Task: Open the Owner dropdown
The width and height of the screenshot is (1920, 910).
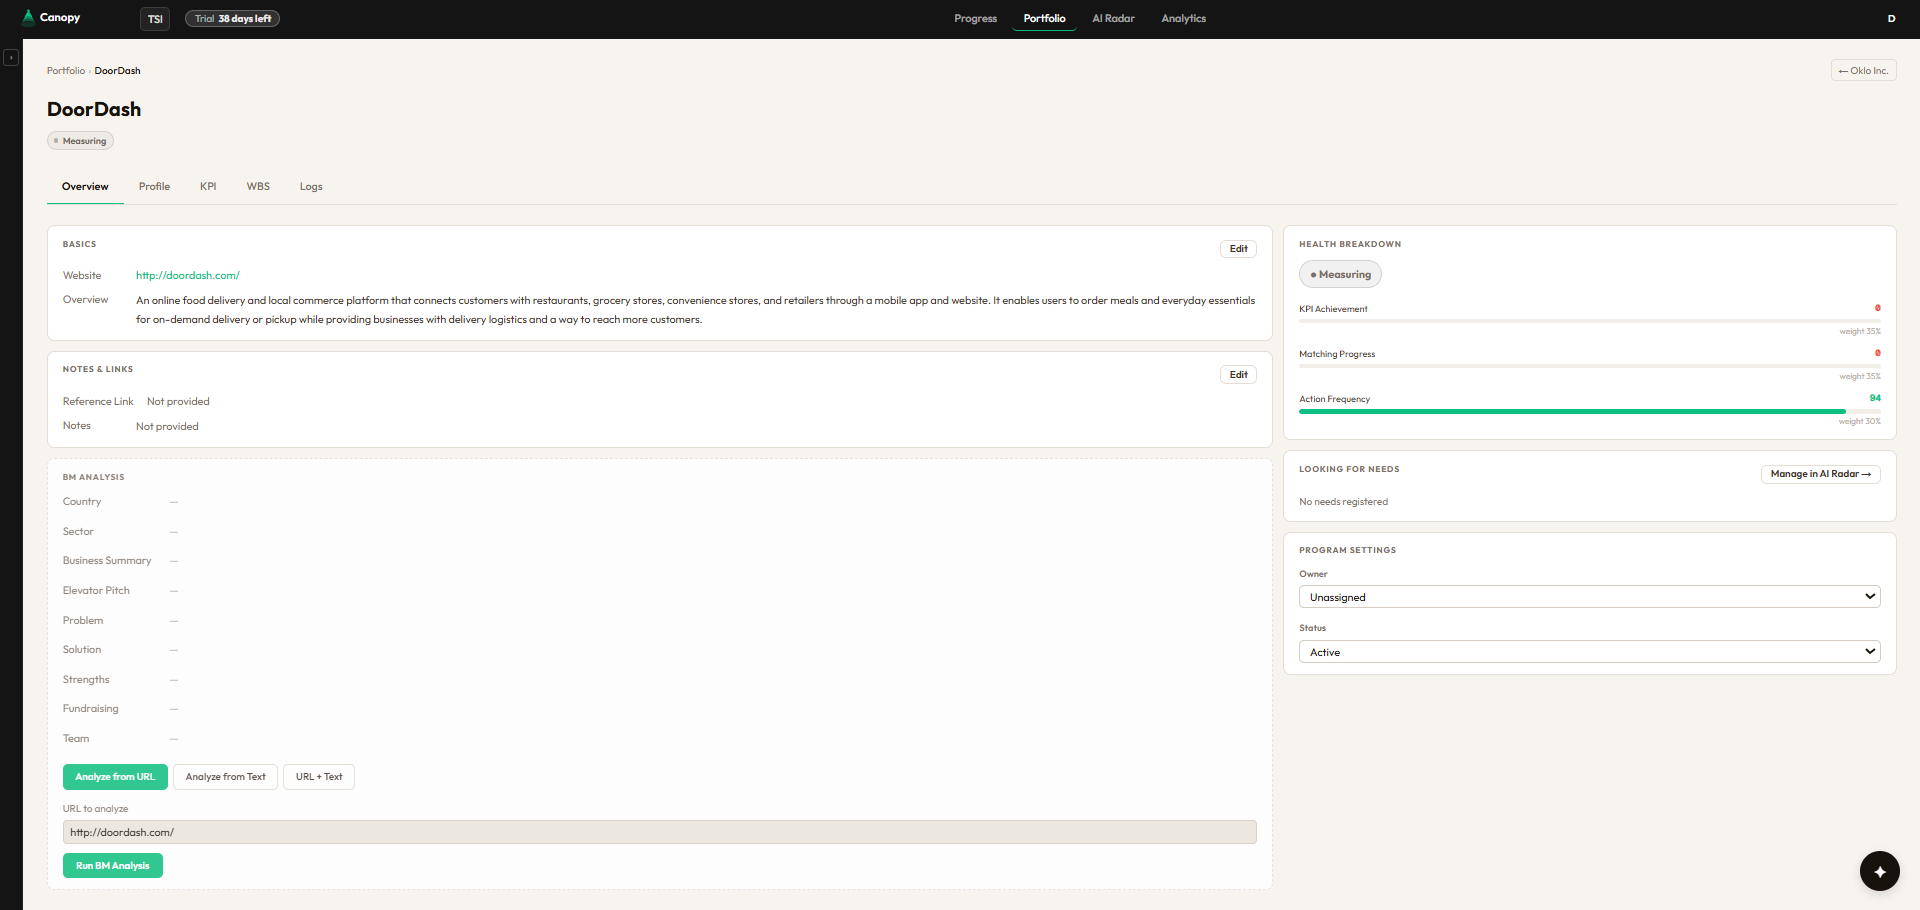Action: click(x=1590, y=597)
